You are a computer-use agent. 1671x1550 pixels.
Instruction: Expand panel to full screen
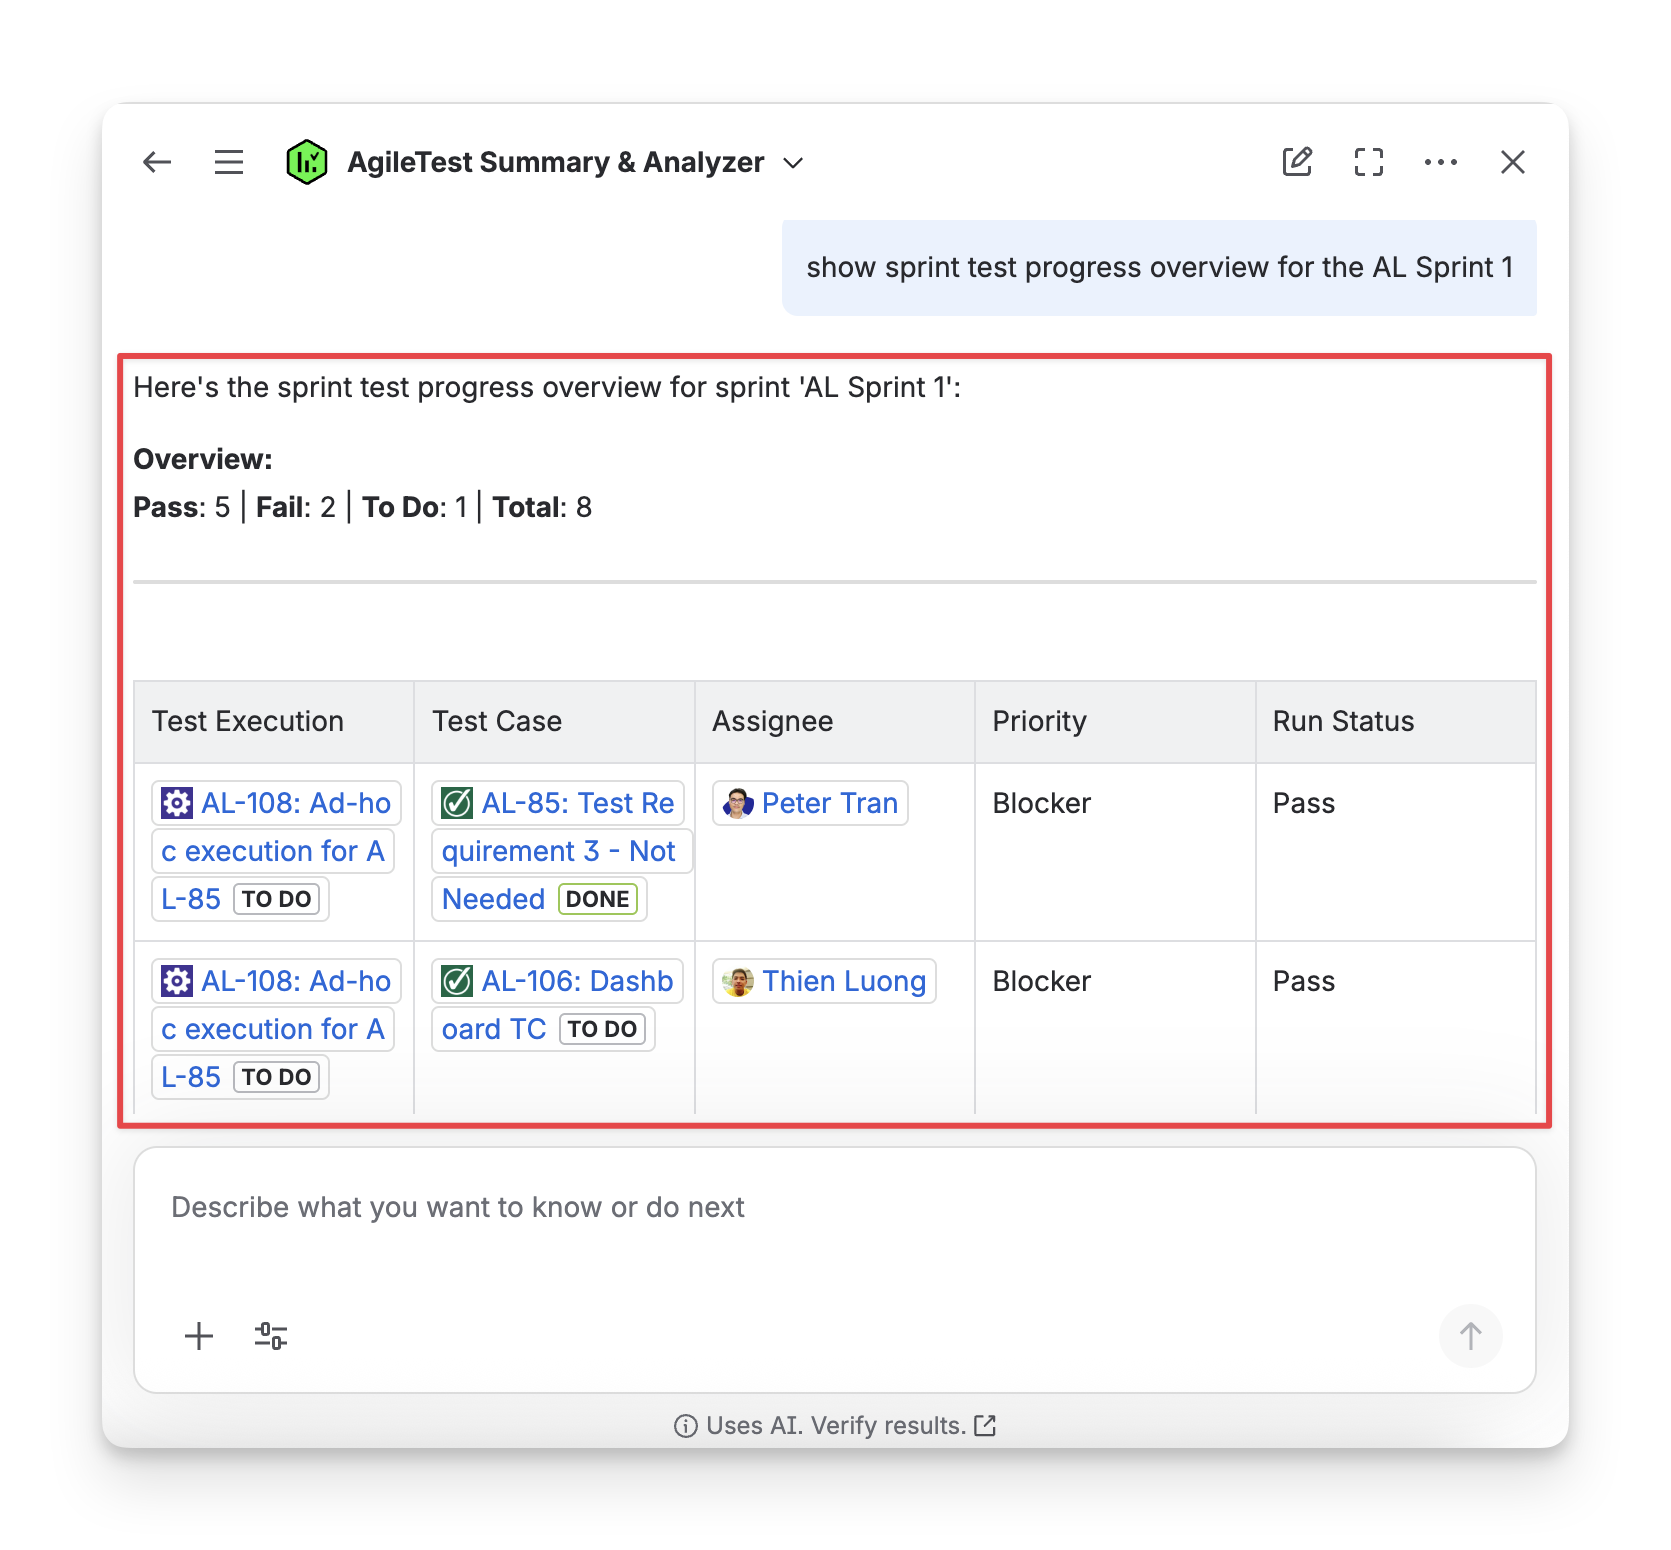pyautogui.click(x=1368, y=162)
